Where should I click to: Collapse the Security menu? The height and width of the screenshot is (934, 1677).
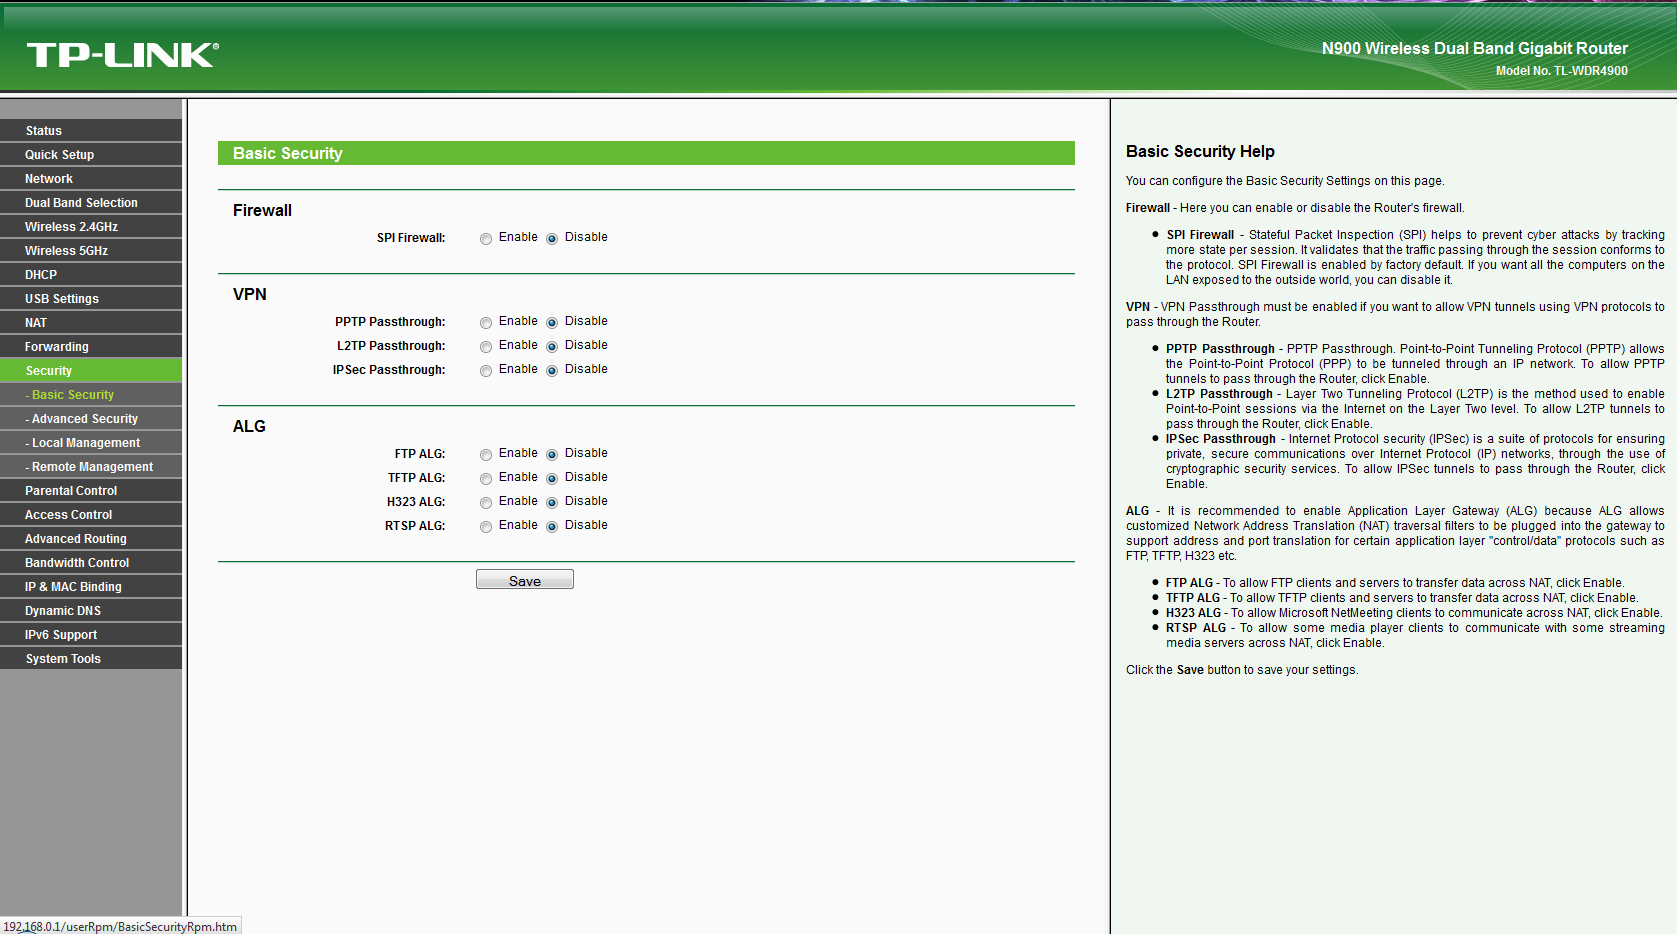pyautogui.click(x=91, y=371)
